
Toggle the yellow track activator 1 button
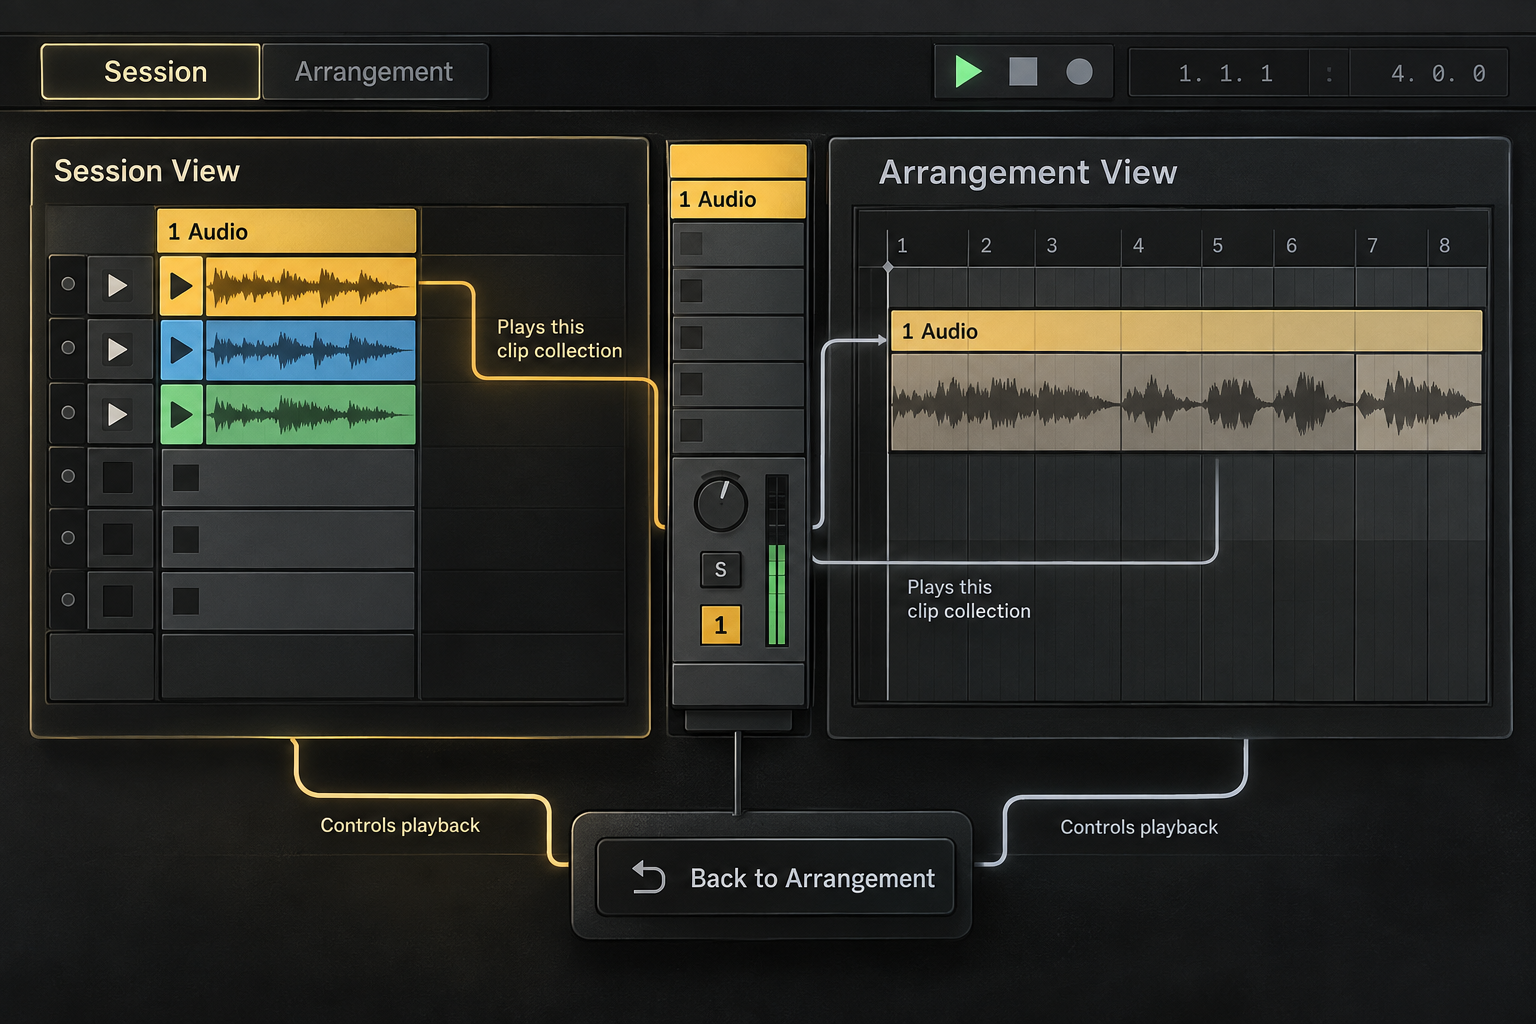point(721,626)
